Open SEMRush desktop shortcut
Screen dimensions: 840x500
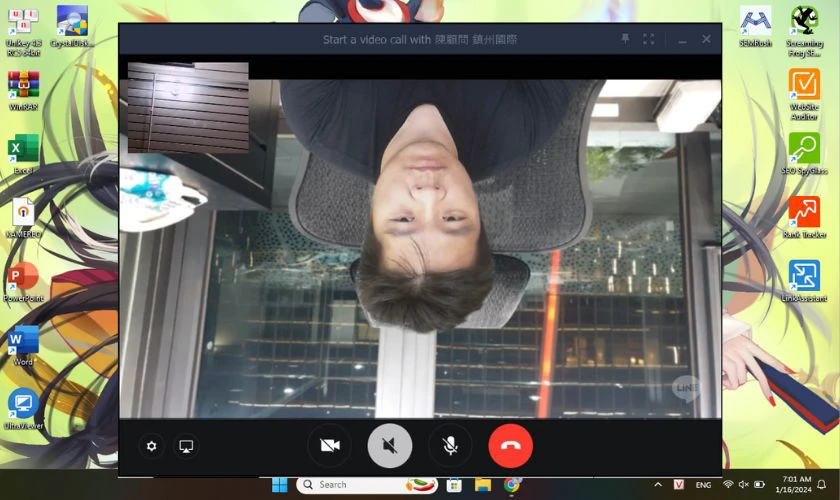[x=755, y=27]
